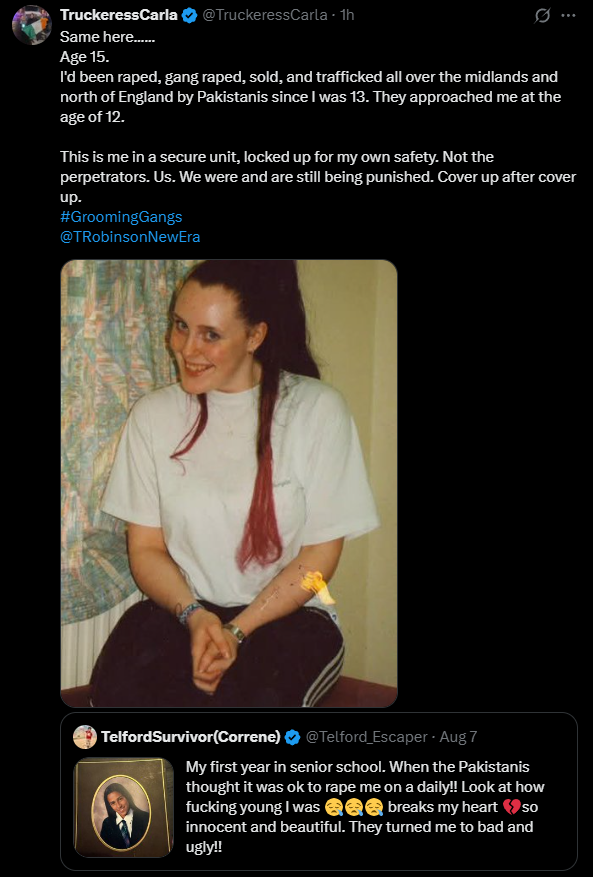Image resolution: width=593 pixels, height=877 pixels.
Task: Open the @TRobinsonNewEra mention link
Action: (130, 237)
